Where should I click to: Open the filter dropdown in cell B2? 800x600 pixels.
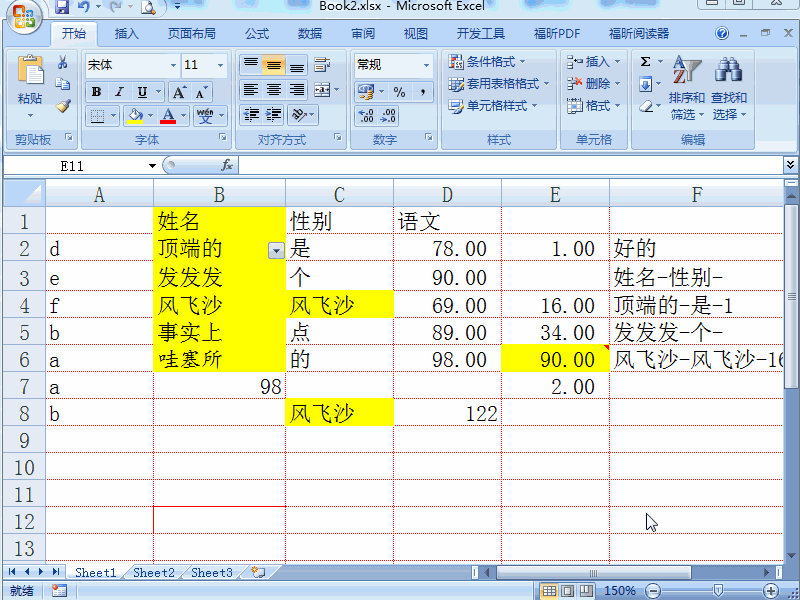tap(276, 251)
